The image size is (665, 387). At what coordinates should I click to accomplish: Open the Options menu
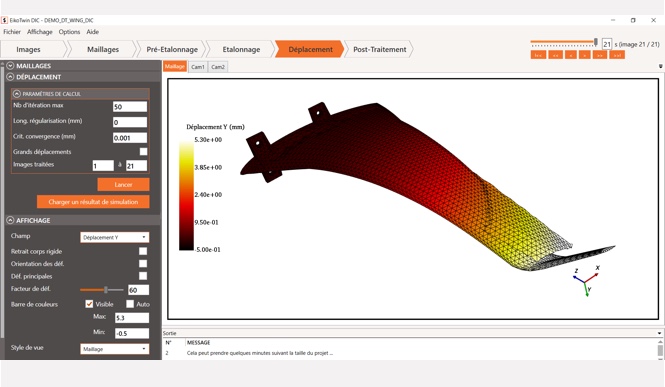[69, 32]
